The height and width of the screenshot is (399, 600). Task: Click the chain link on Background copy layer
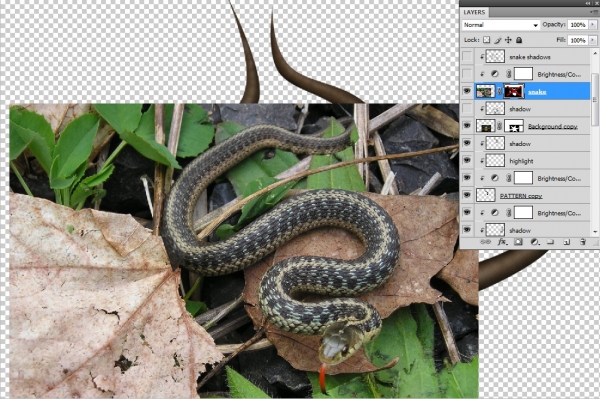pyautogui.click(x=499, y=126)
